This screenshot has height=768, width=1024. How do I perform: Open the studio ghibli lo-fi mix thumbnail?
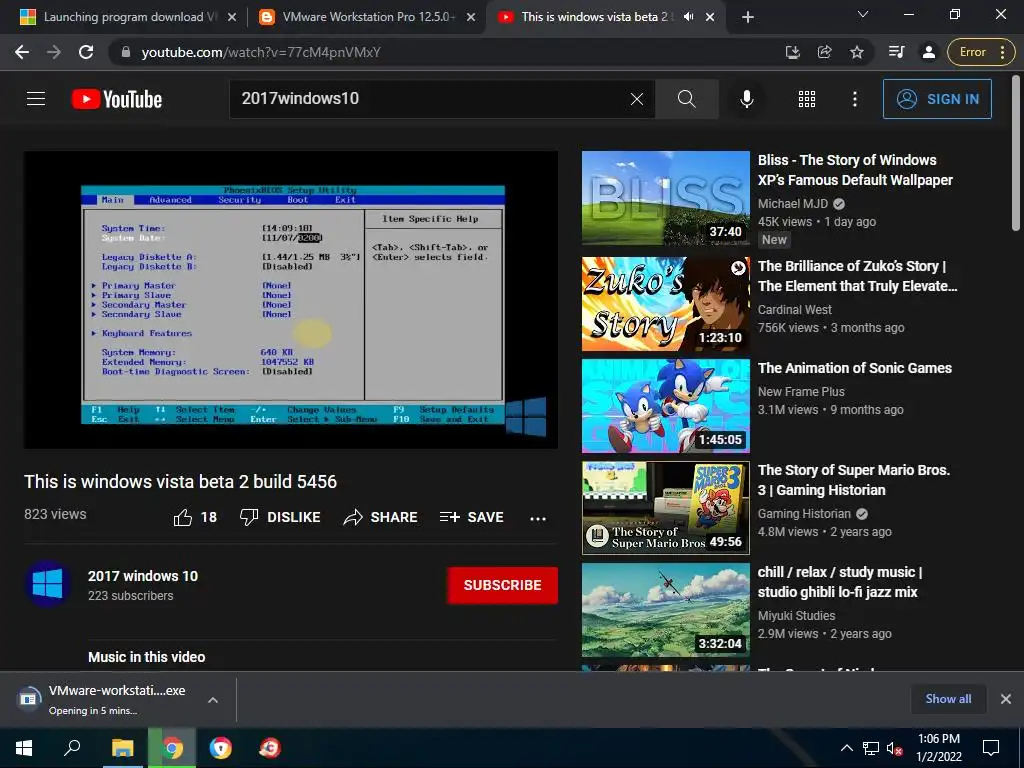pyautogui.click(x=665, y=609)
